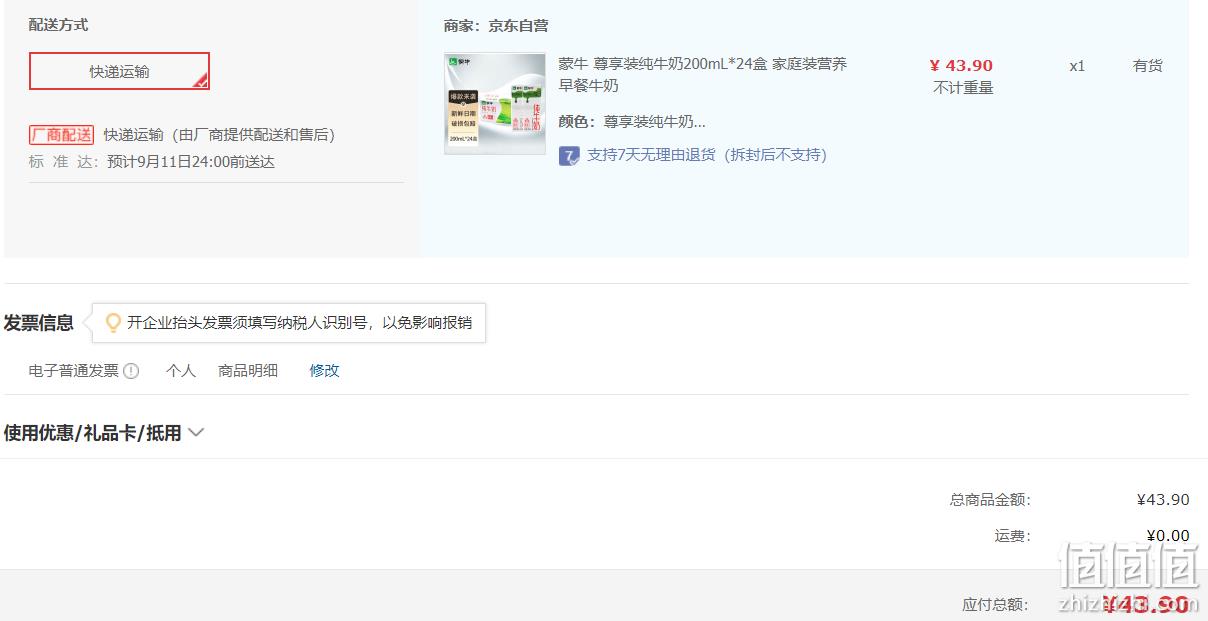This screenshot has width=1208, height=621.
Task: Open the 蒙牛 尊享装纯牛奶 product title
Action: pyautogui.click(x=702, y=75)
